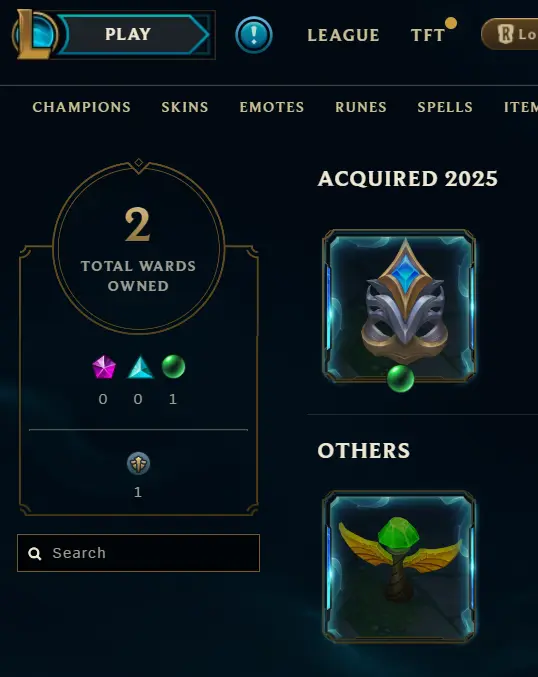538x677 pixels.
Task: Select the cyan triangle gem icon
Action: [140, 367]
